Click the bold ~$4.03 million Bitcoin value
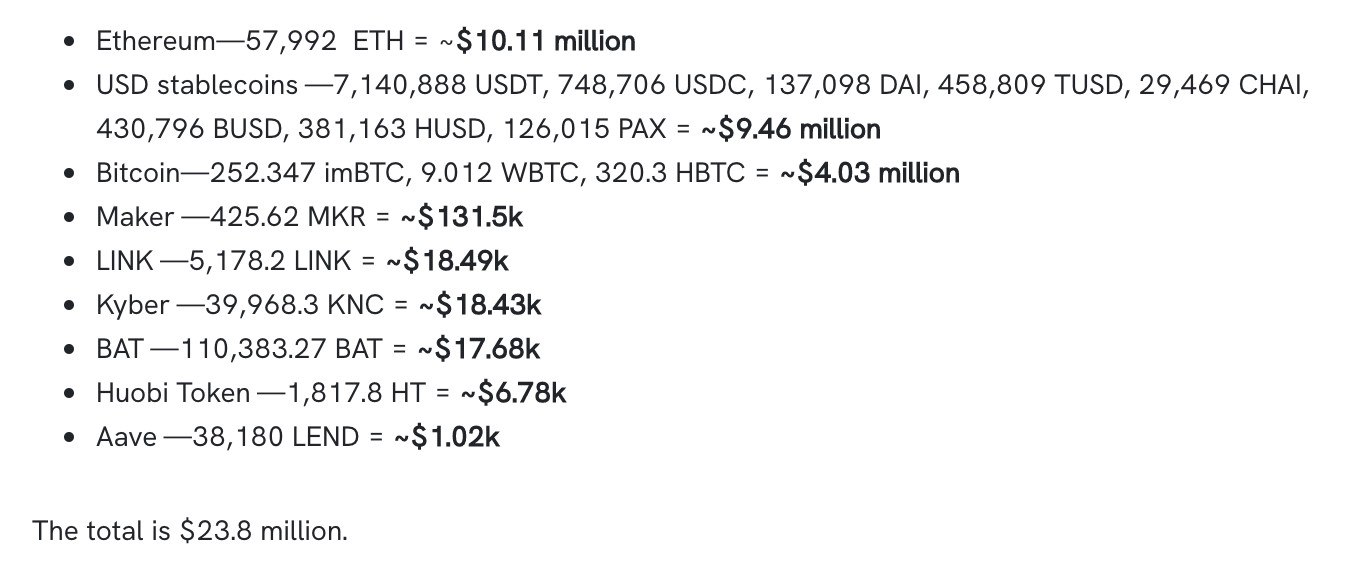The image size is (1358, 574). click(869, 173)
